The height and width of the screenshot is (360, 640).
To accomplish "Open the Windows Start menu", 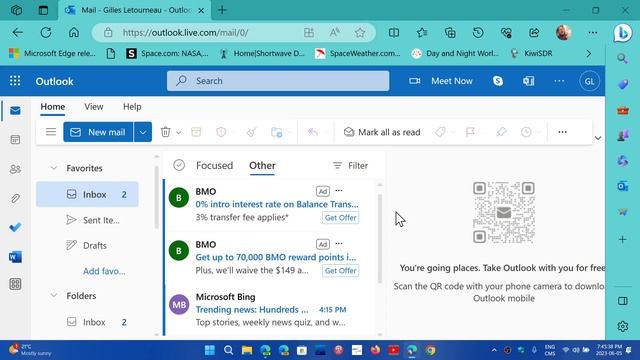I will point(210,350).
